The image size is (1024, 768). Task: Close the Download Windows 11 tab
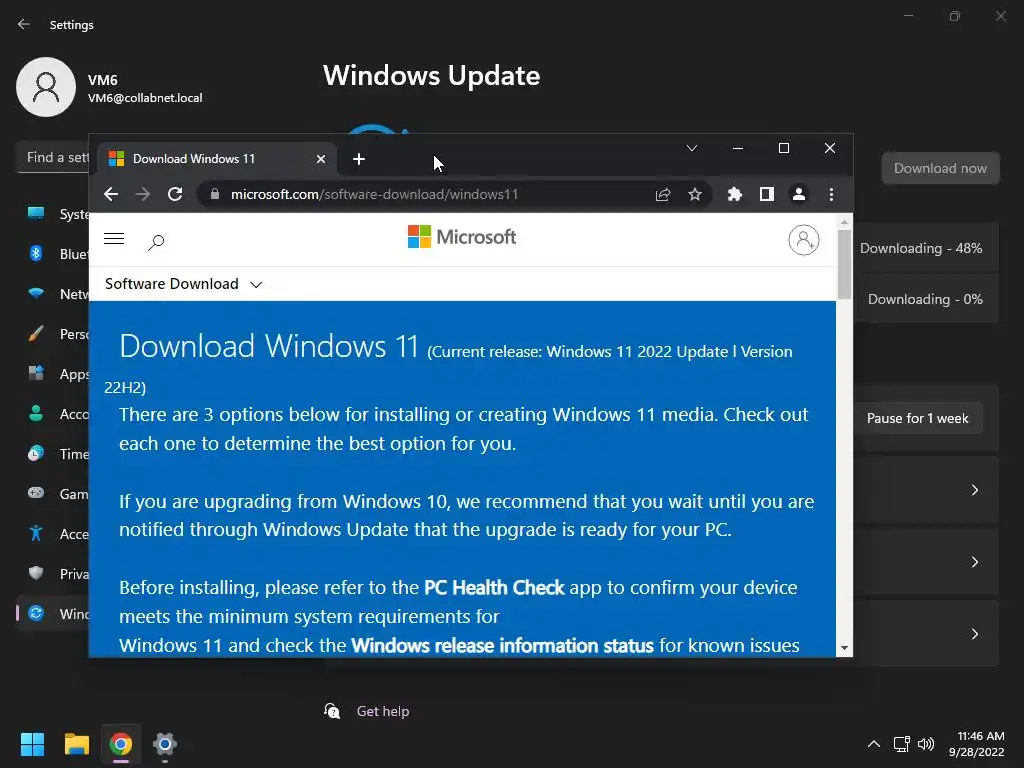(x=321, y=159)
